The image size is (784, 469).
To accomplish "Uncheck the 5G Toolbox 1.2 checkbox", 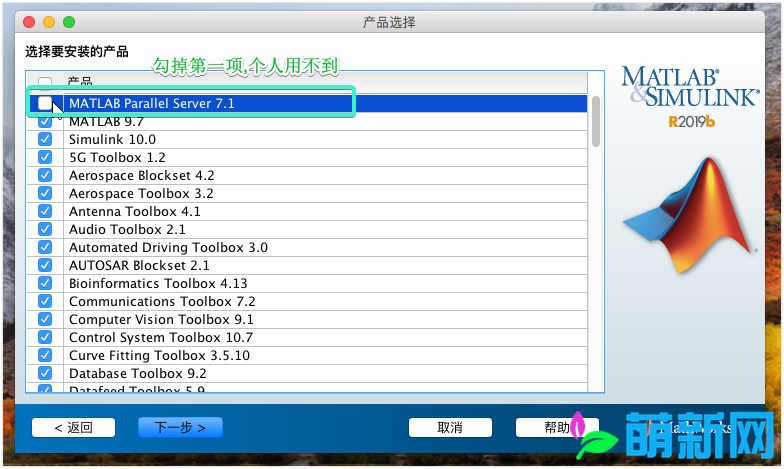I will tap(45, 157).
